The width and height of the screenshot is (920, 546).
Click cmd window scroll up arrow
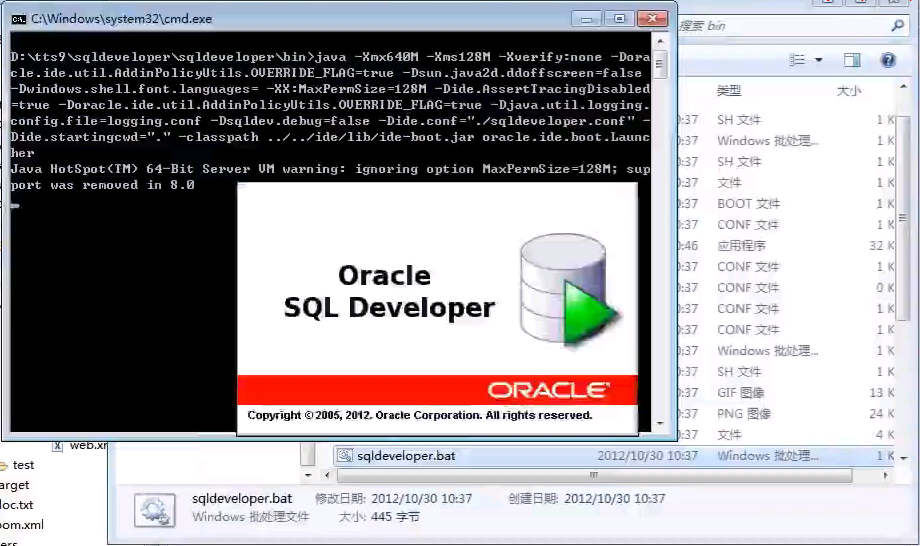click(660, 42)
